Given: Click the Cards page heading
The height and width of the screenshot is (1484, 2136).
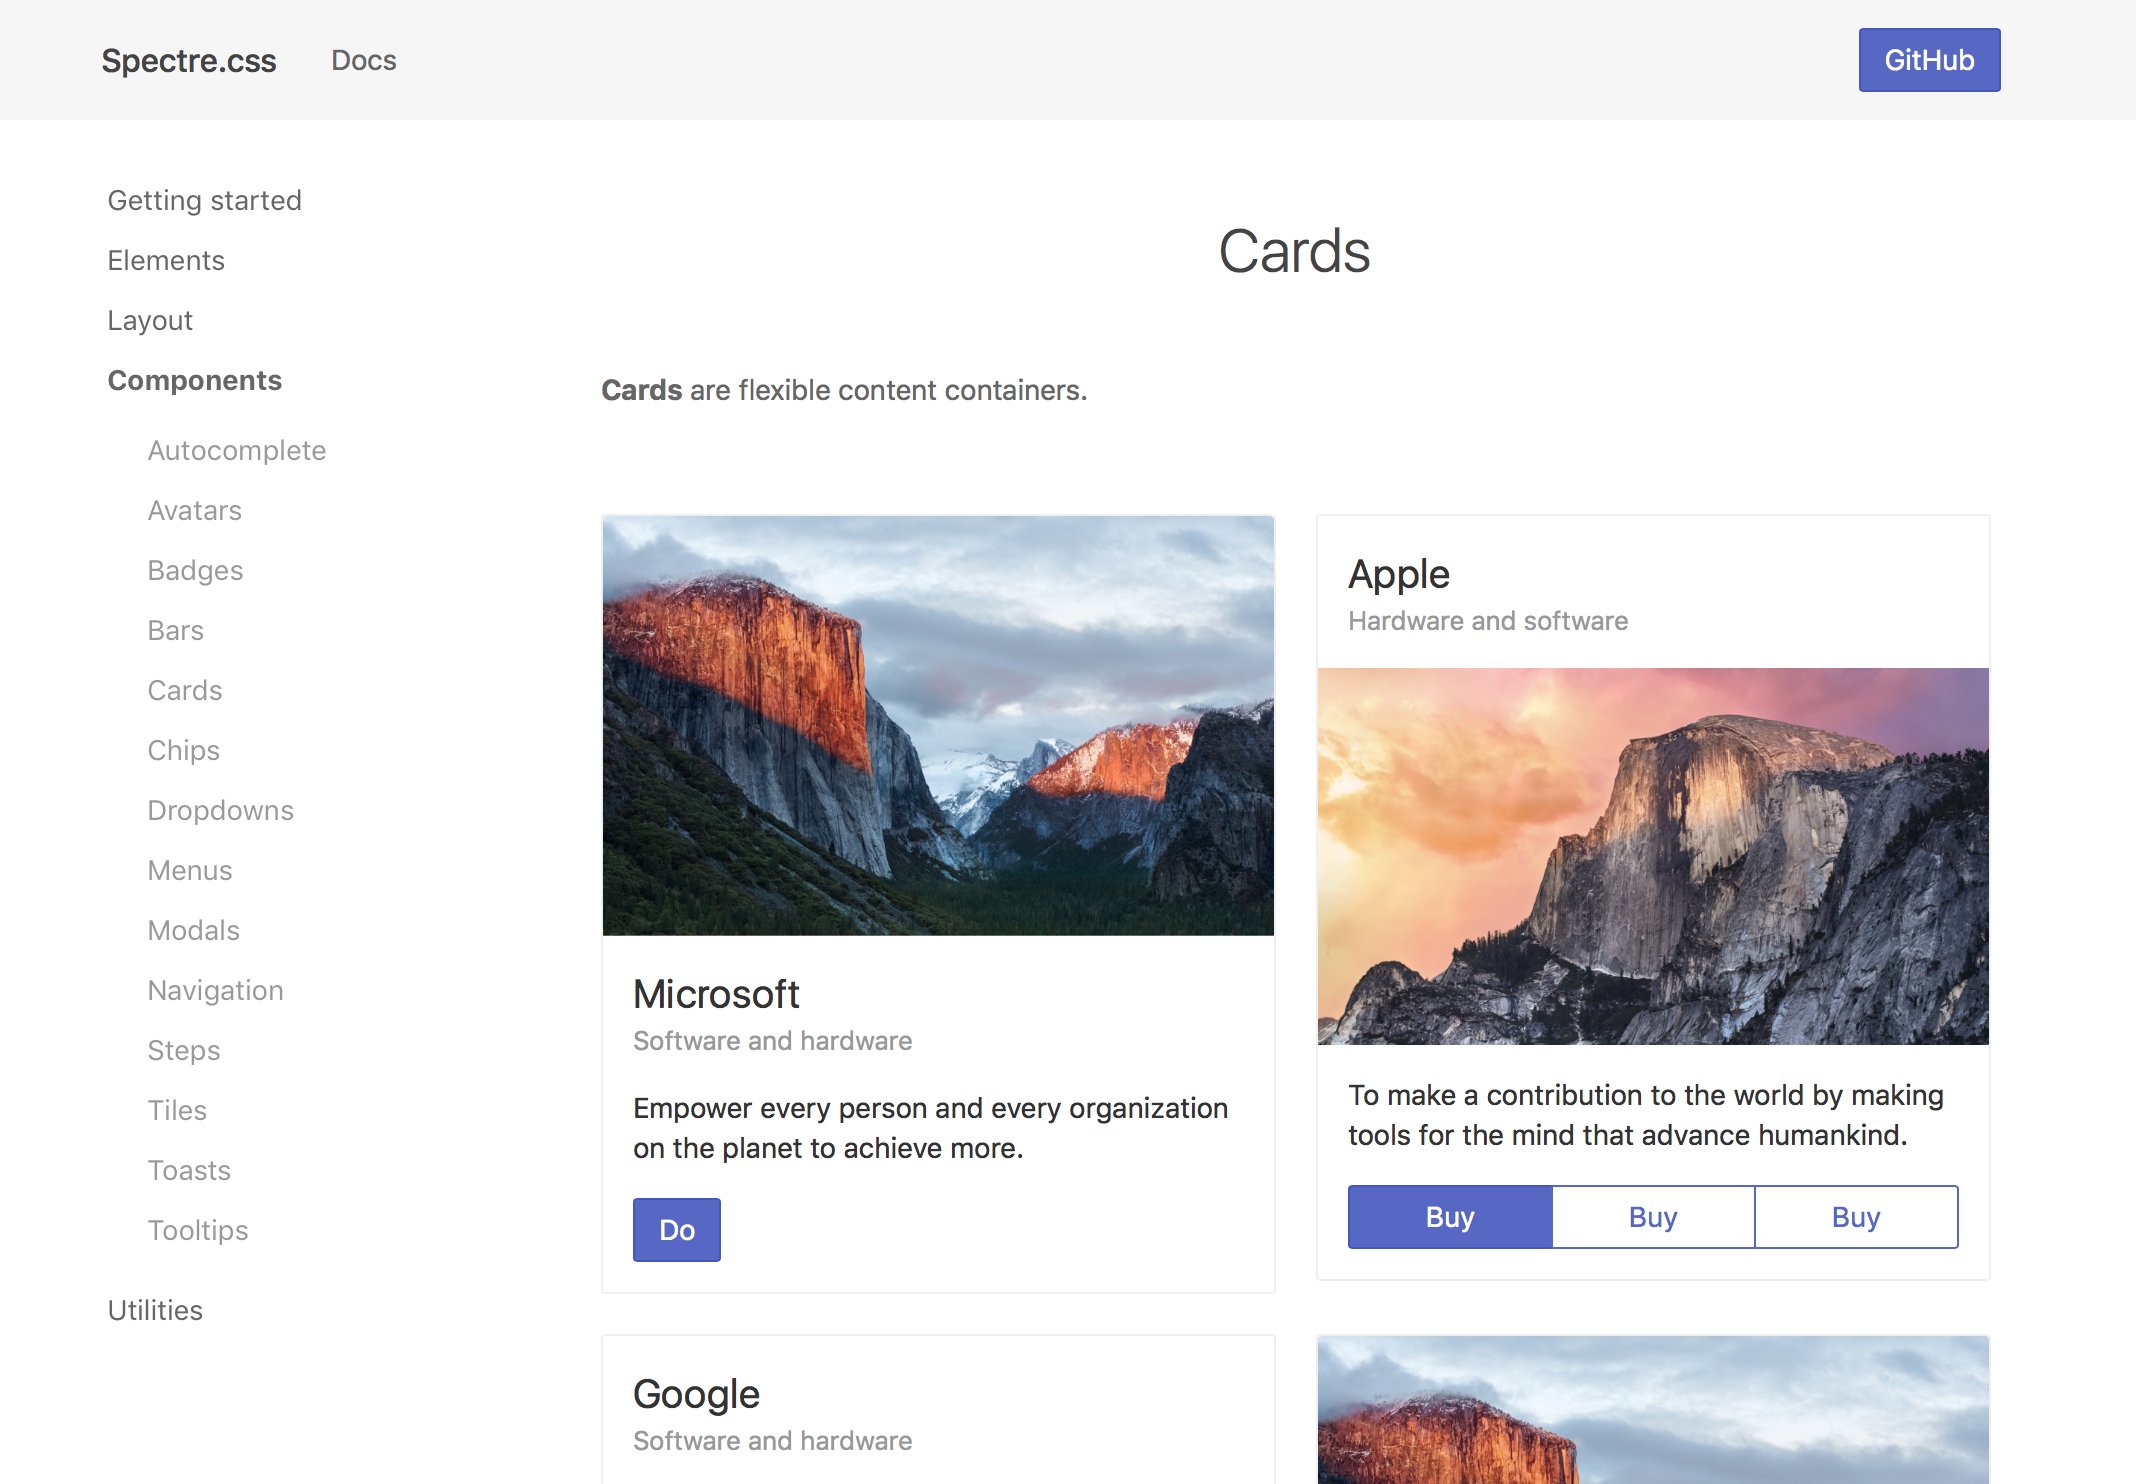Looking at the screenshot, I should click(1295, 250).
